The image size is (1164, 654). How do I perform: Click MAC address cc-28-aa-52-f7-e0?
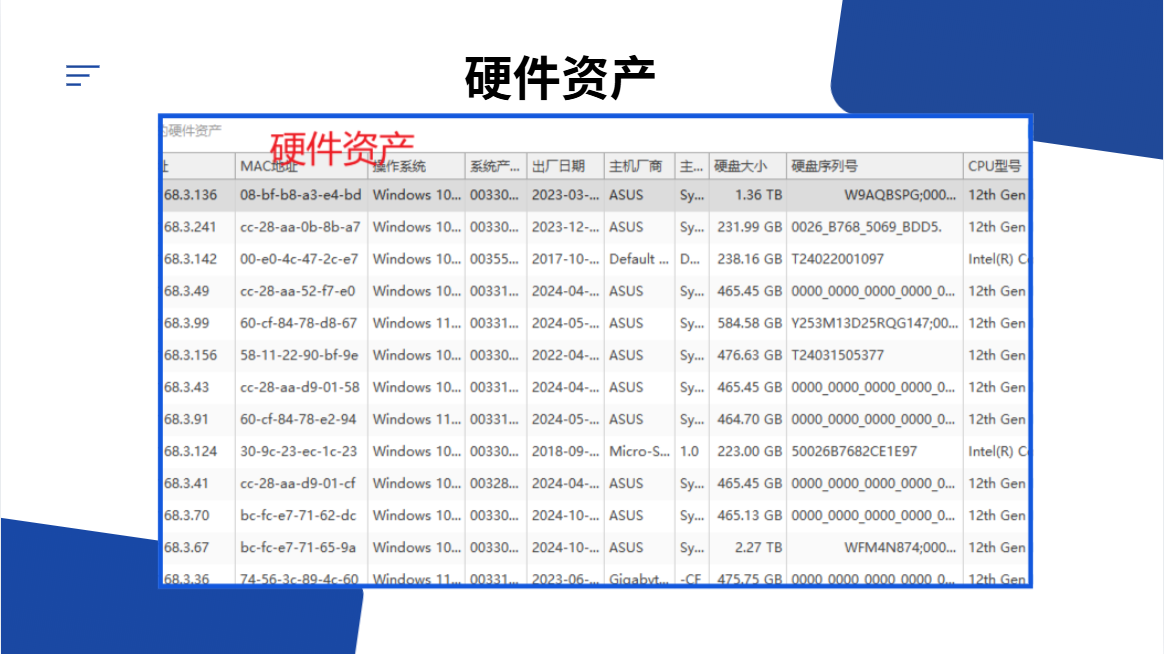[x=298, y=291]
